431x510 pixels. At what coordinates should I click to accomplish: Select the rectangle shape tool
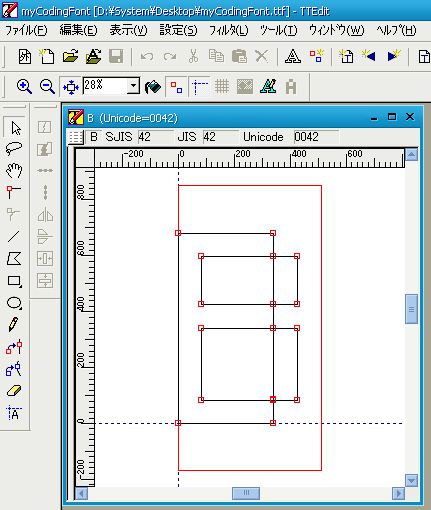14,281
